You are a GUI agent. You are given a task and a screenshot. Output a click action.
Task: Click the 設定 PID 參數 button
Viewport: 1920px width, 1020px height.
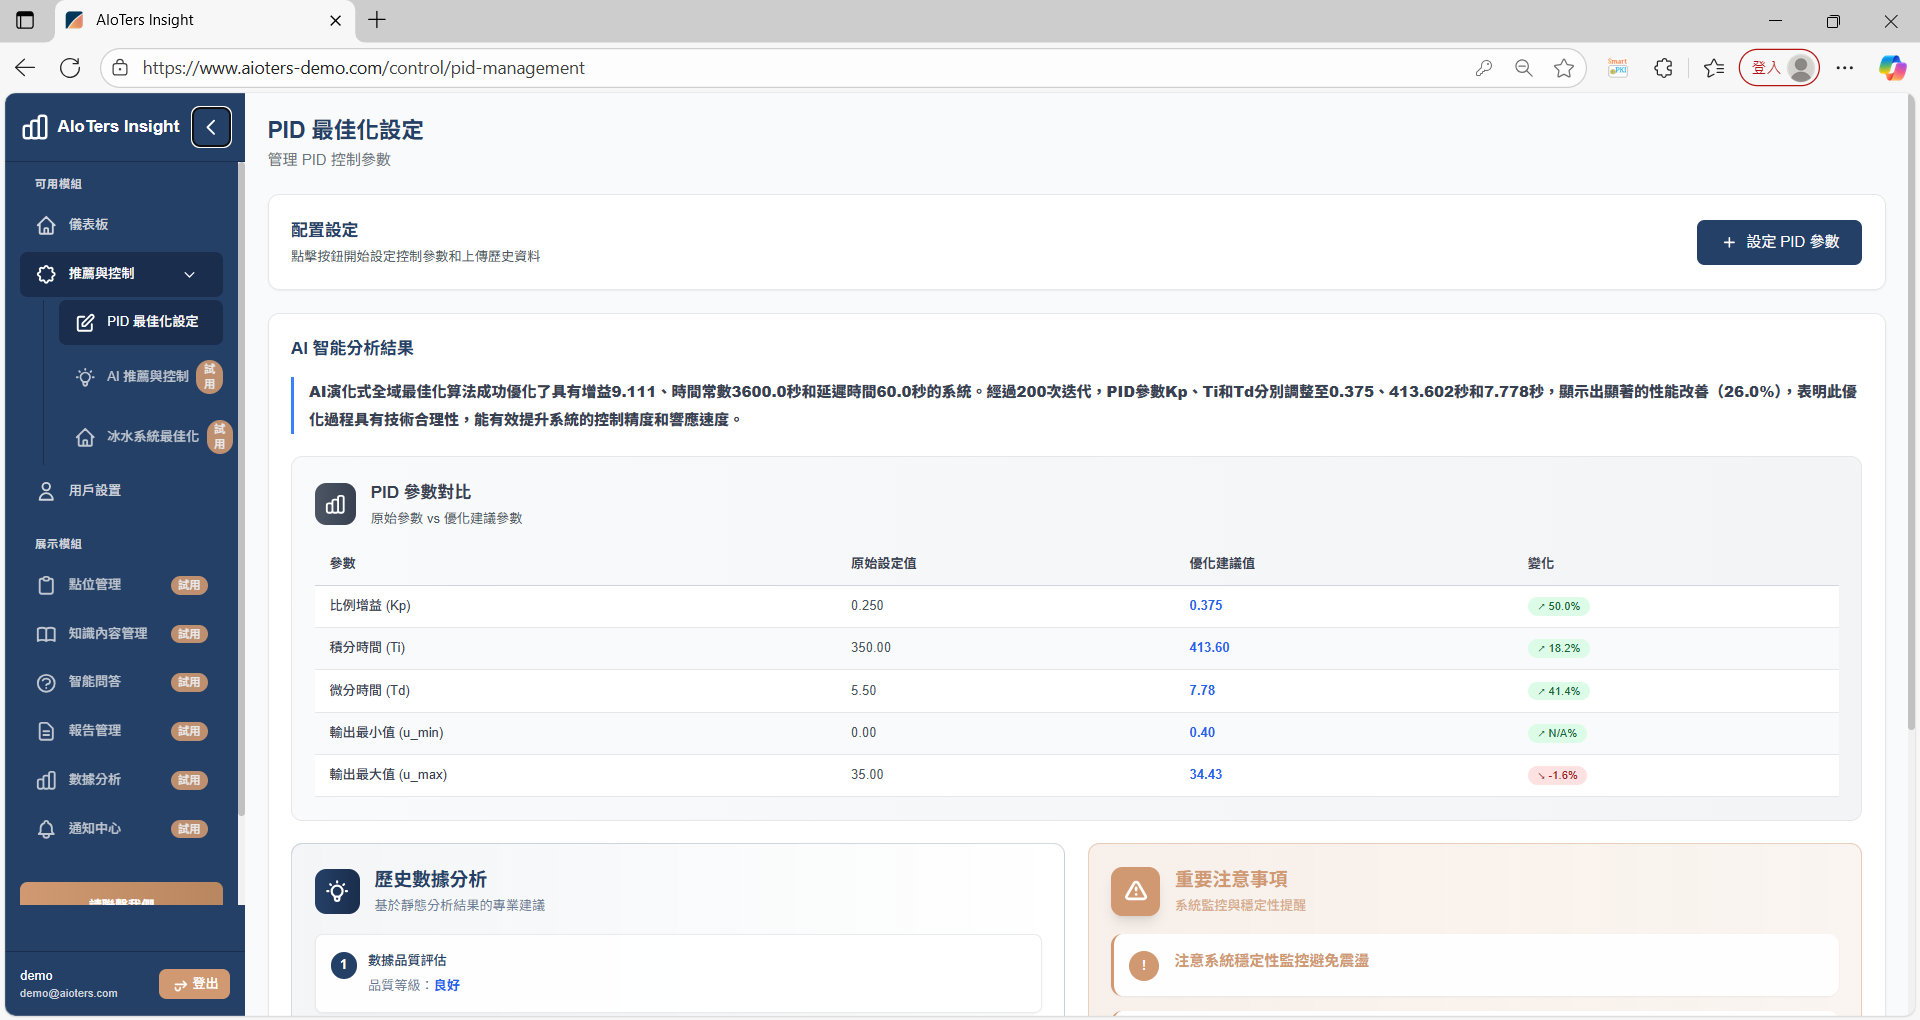(1779, 242)
